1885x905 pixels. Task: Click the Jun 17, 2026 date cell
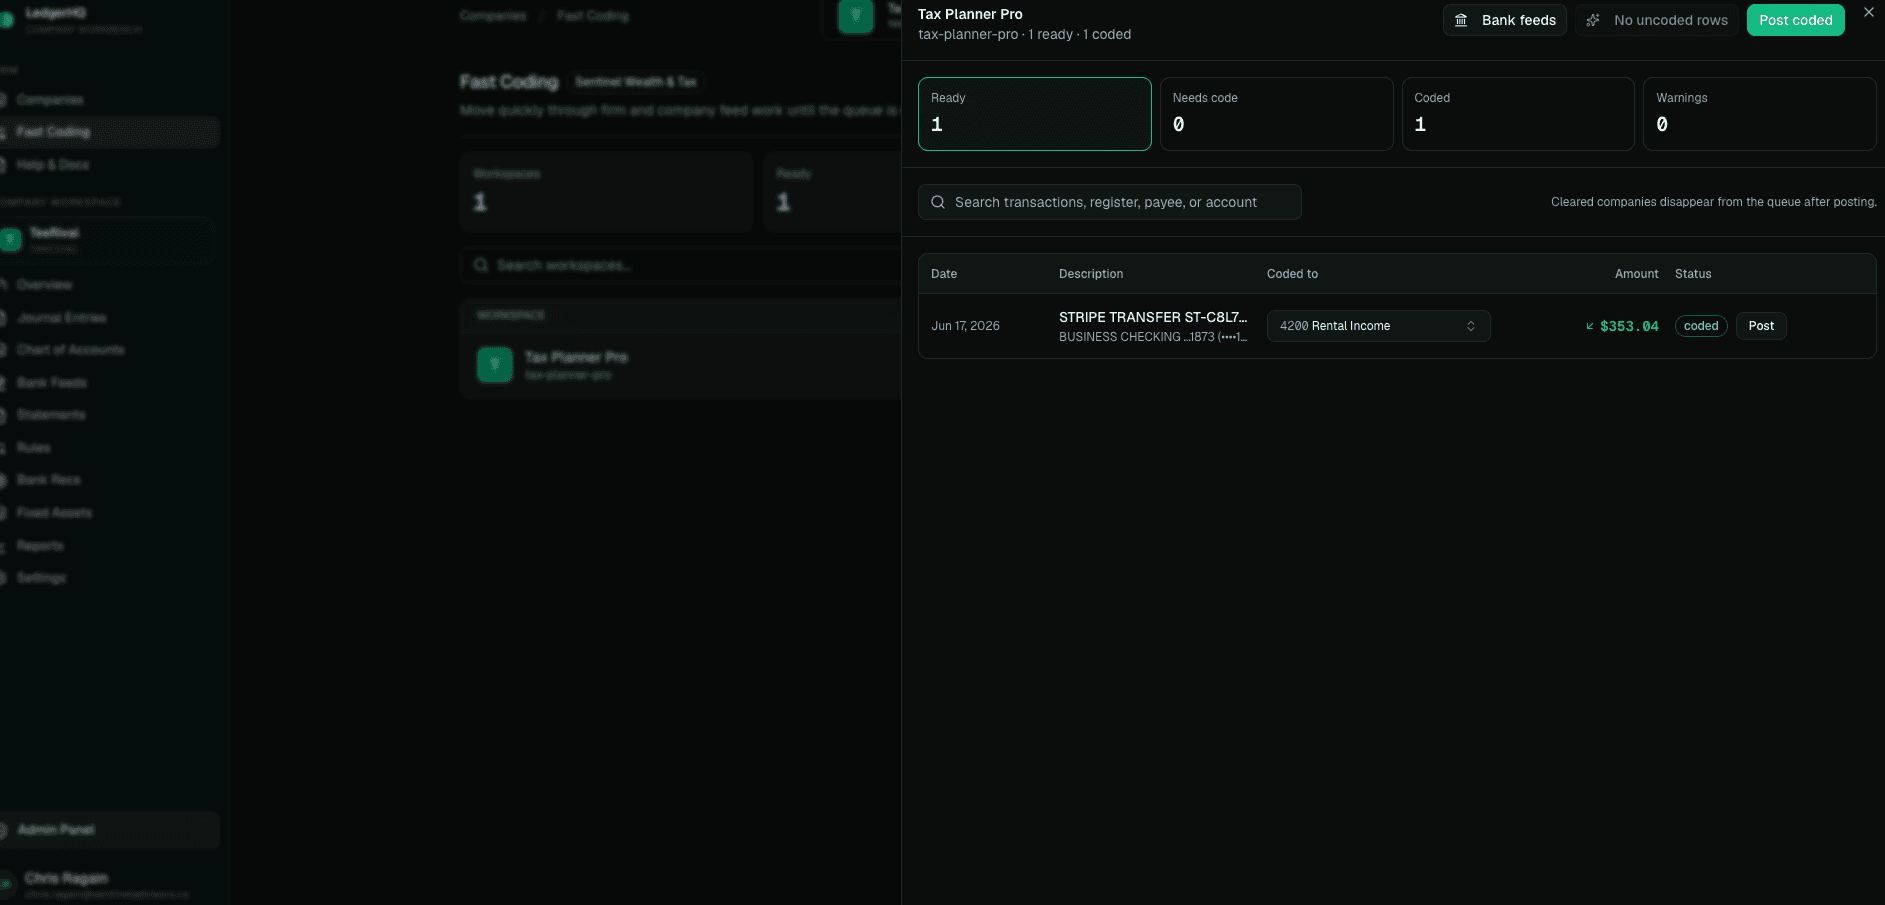coord(965,326)
